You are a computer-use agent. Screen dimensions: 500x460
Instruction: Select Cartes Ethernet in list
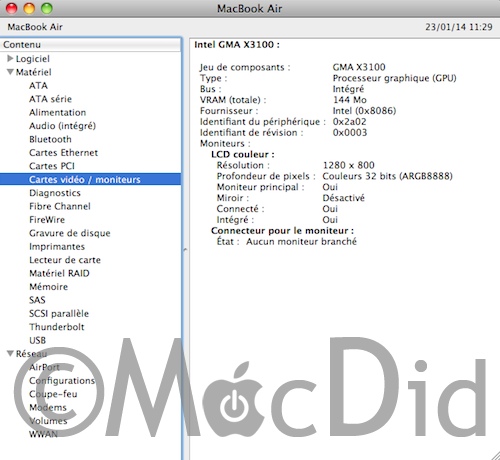(x=63, y=153)
